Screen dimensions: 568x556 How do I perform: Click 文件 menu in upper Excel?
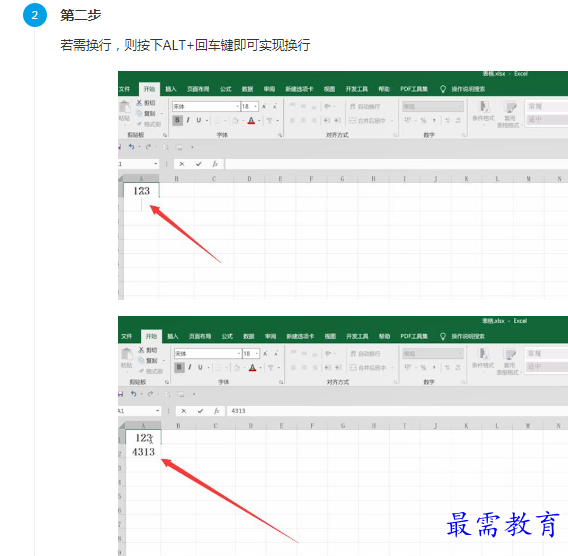[x=125, y=89]
